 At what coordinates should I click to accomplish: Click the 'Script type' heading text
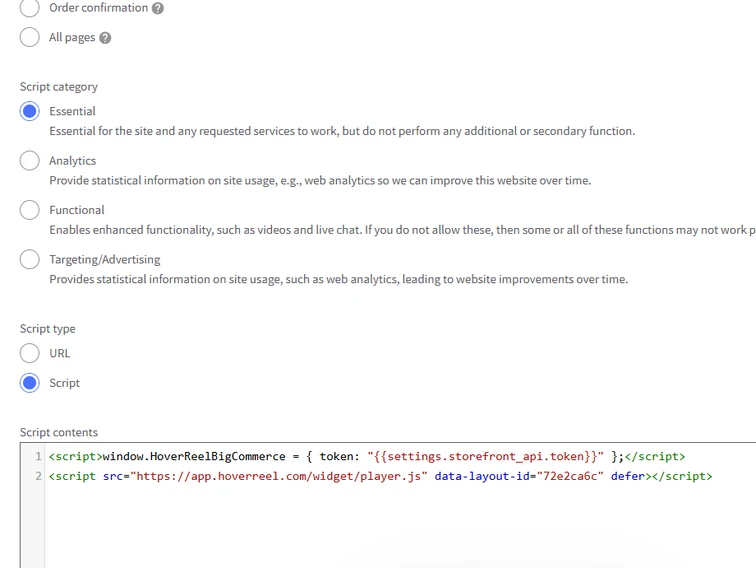[x=48, y=329]
